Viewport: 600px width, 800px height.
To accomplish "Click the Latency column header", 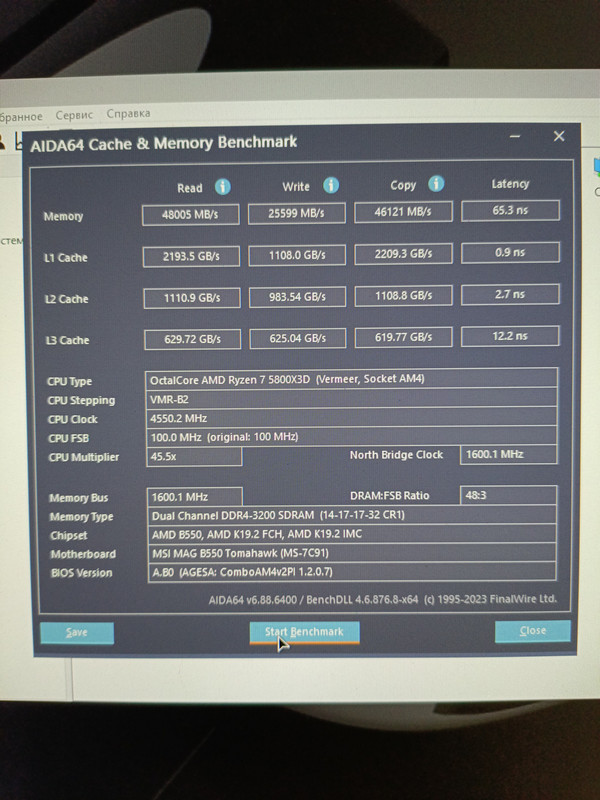I will (510, 184).
